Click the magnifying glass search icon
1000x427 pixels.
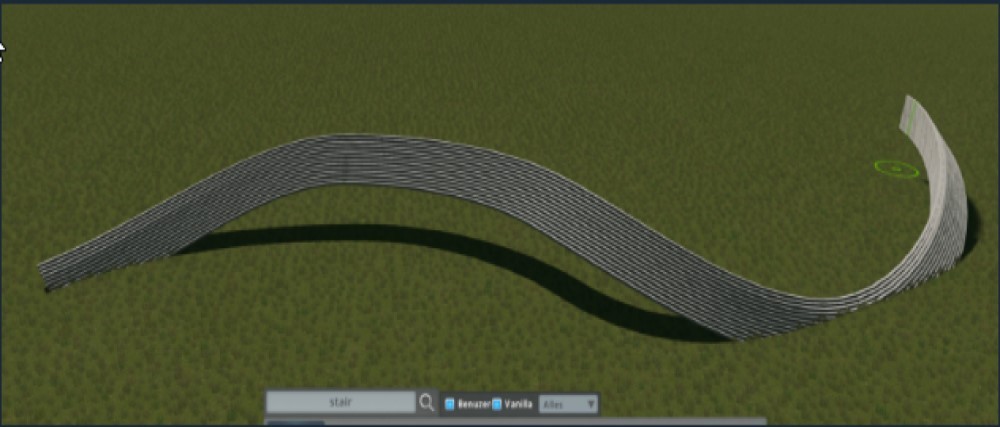(427, 403)
